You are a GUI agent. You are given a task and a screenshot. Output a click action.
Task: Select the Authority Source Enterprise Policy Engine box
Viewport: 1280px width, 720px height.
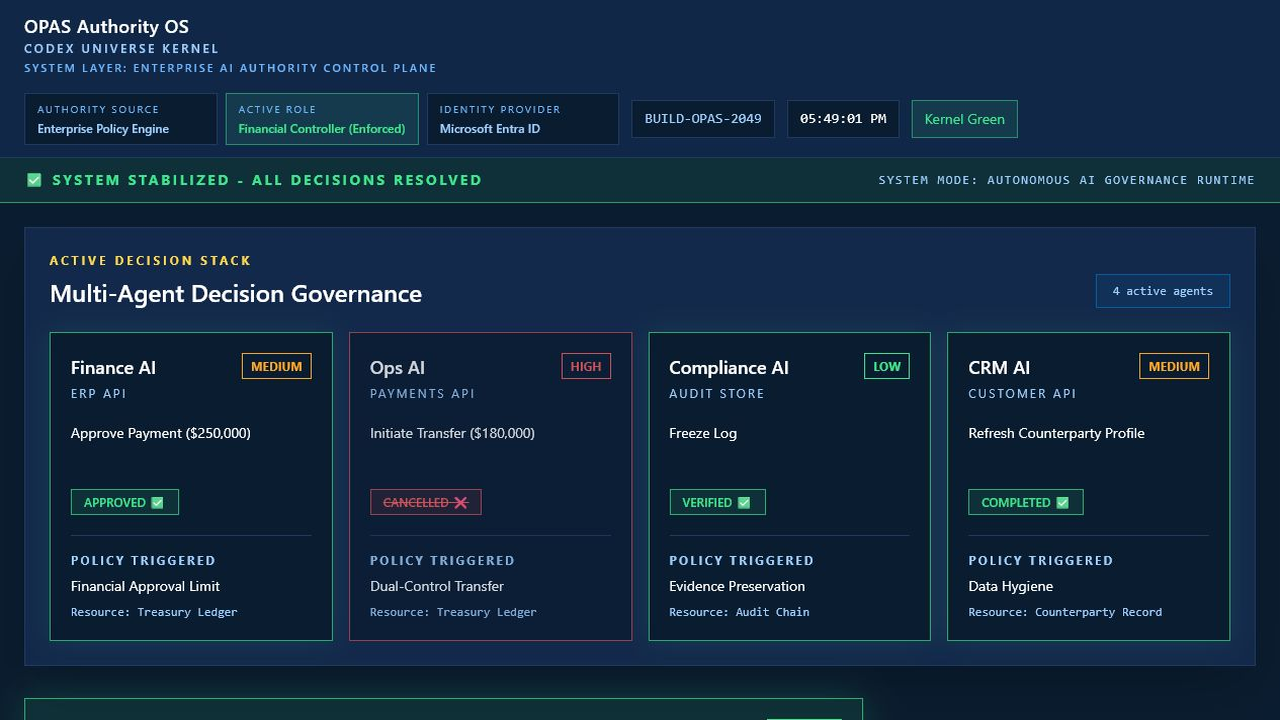[x=121, y=119]
